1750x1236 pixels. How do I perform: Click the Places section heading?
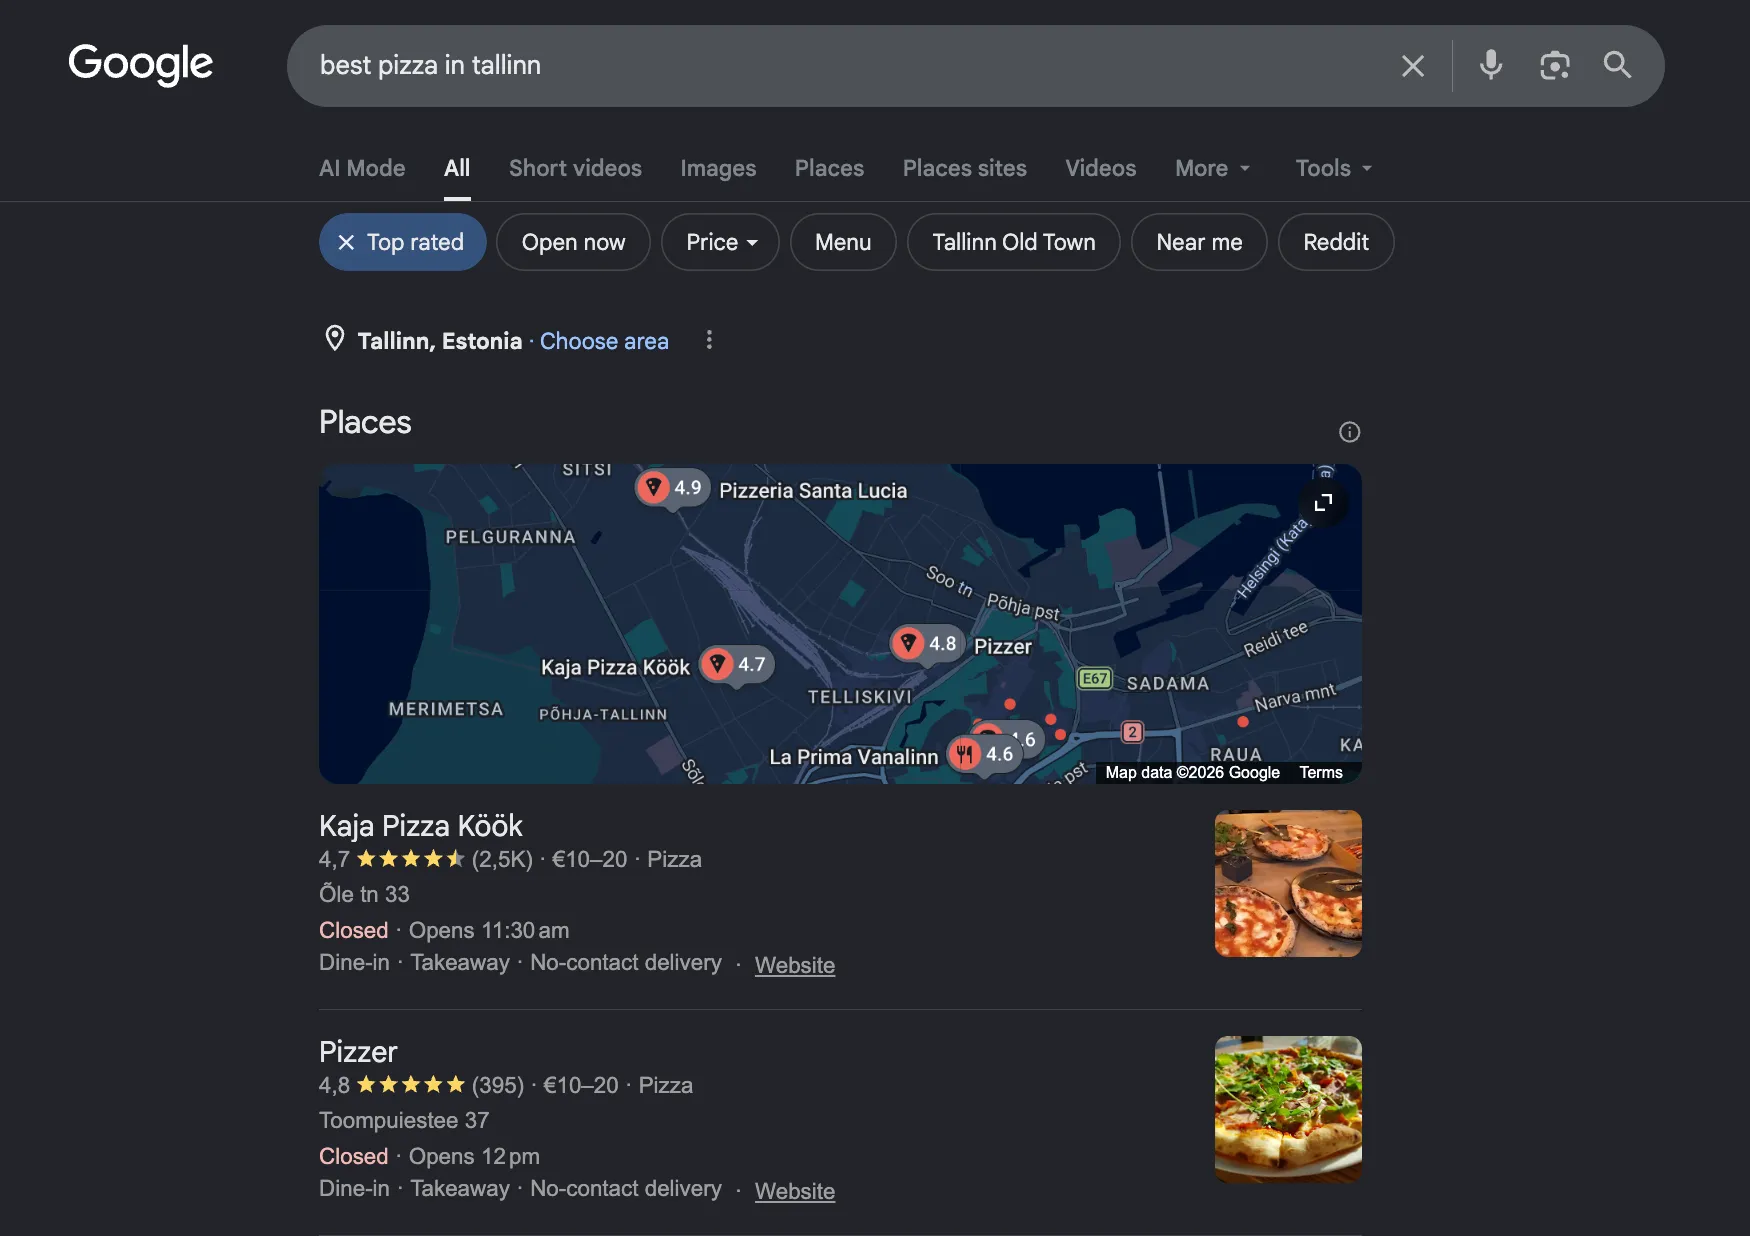(365, 422)
